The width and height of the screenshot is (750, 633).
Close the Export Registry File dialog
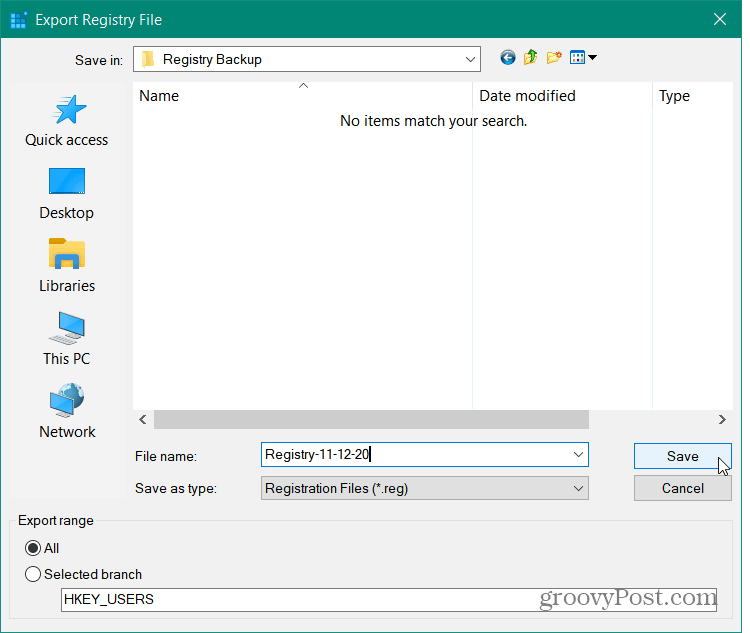pos(720,19)
